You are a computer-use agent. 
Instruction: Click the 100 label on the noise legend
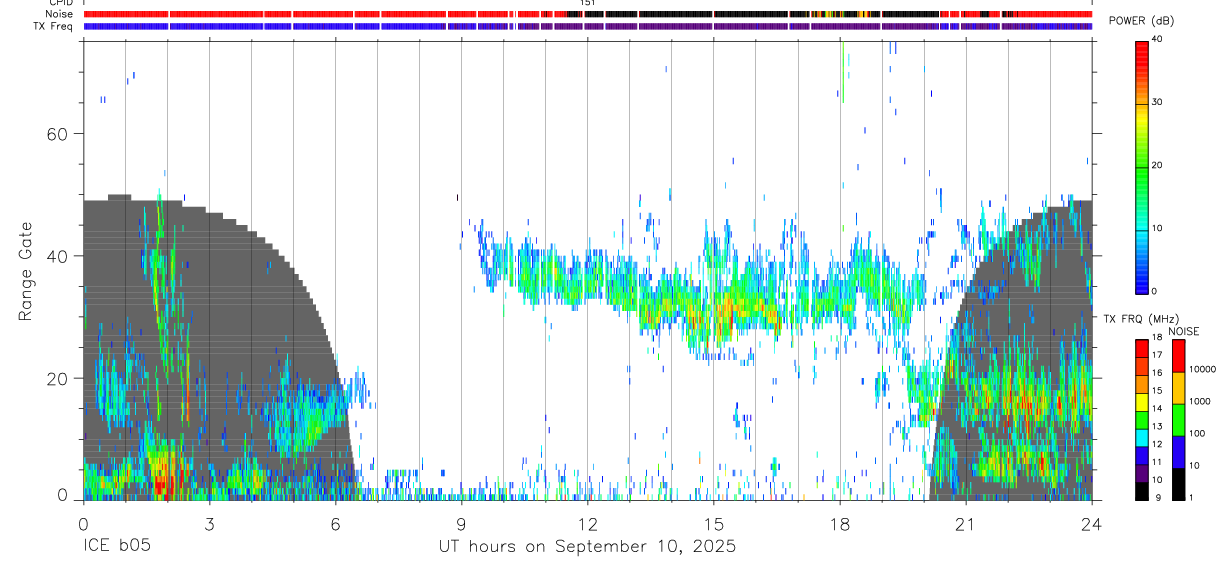pyautogui.click(x=1196, y=433)
